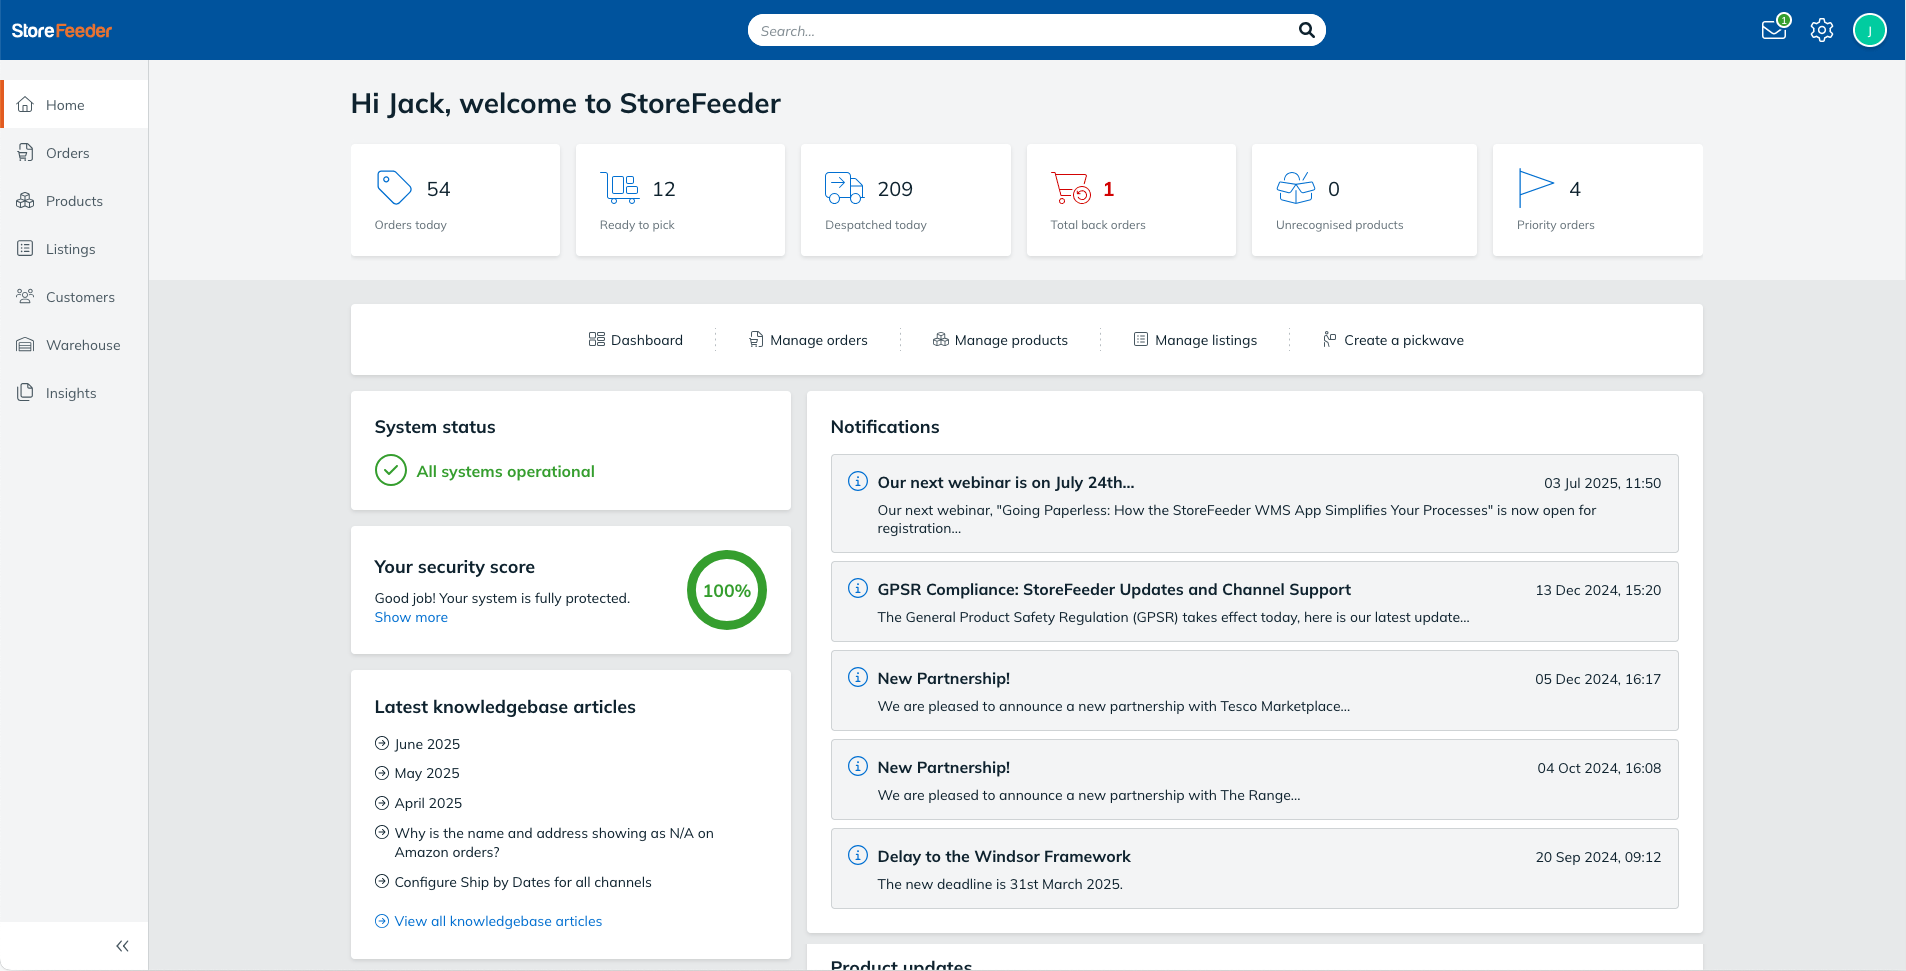
Task: Open the Orders sidebar menu
Action: [68, 153]
